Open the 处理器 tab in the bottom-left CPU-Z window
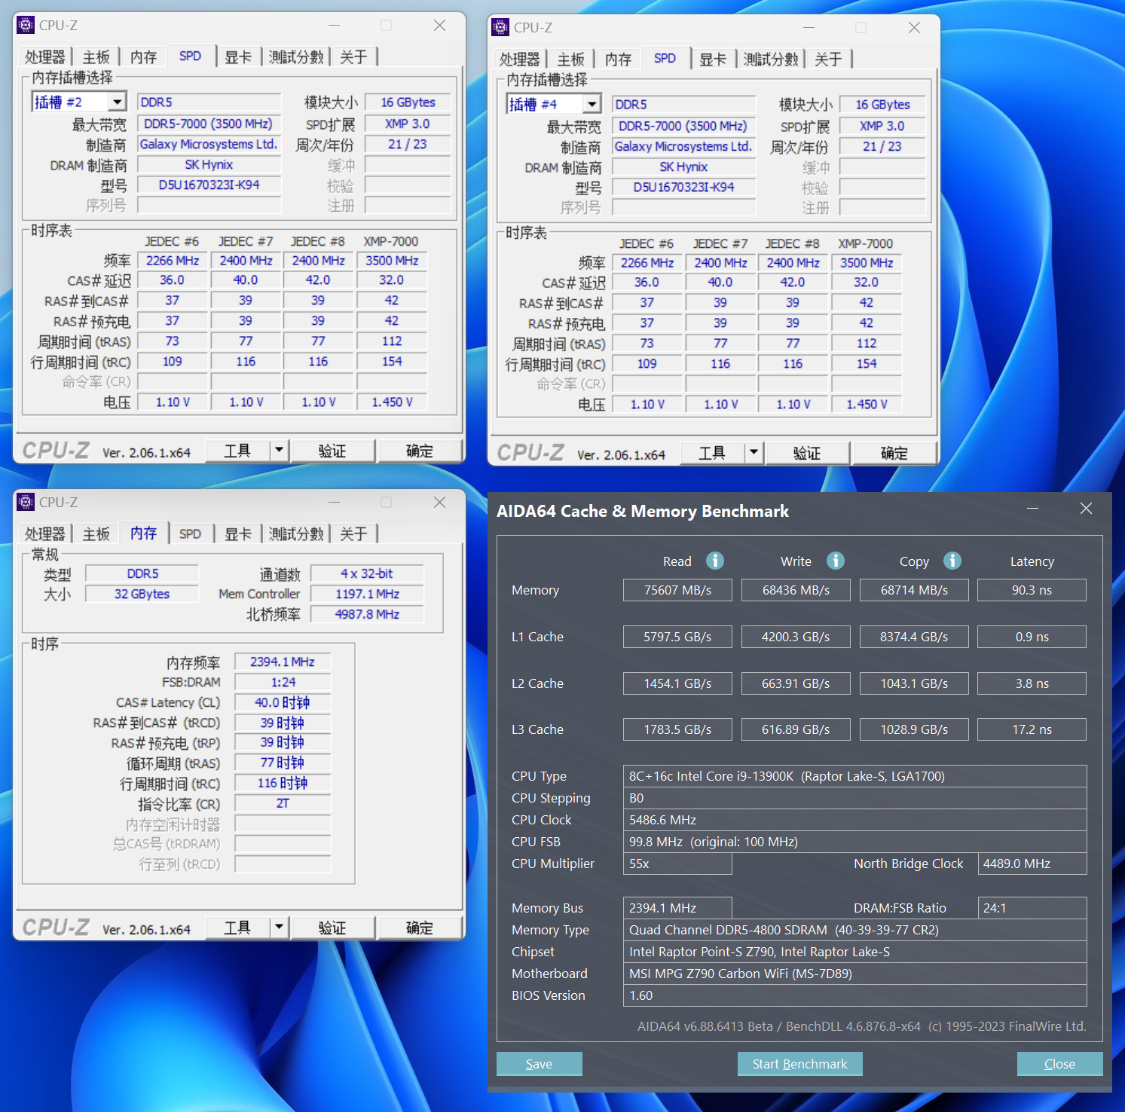Screen dimensions: 1125x1112 point(44,533)
